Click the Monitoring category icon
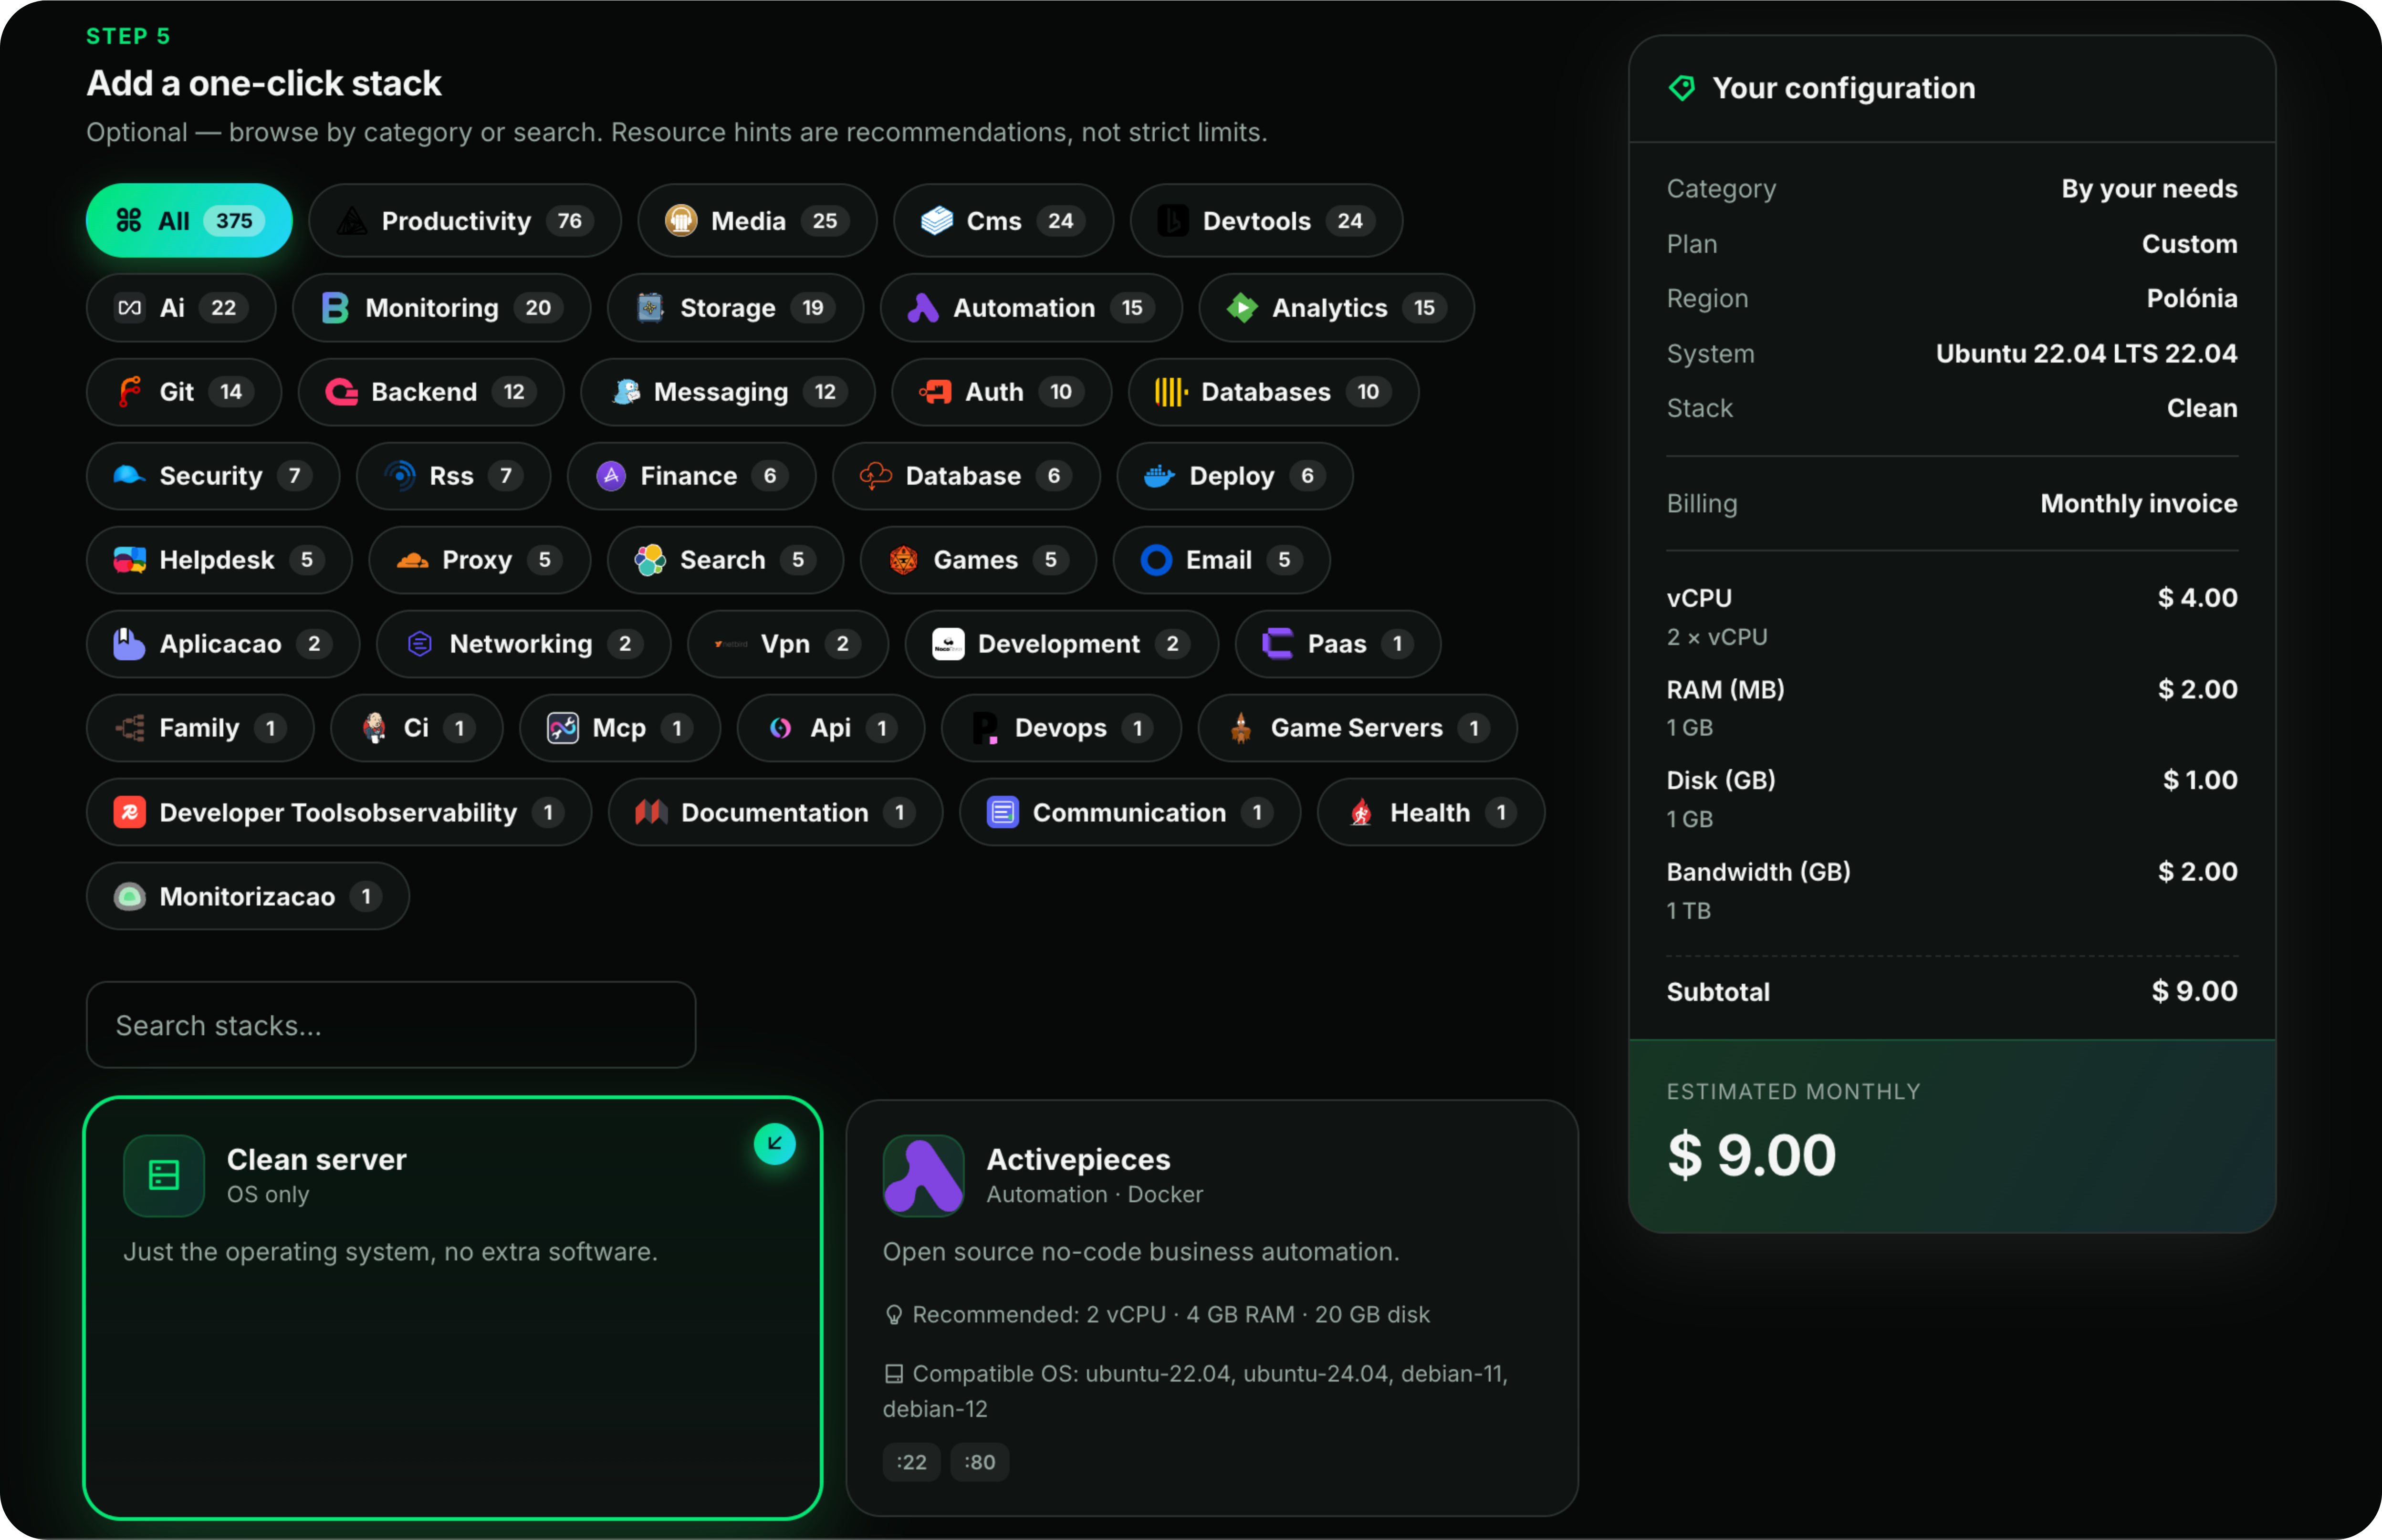 [x=335, y=308]
